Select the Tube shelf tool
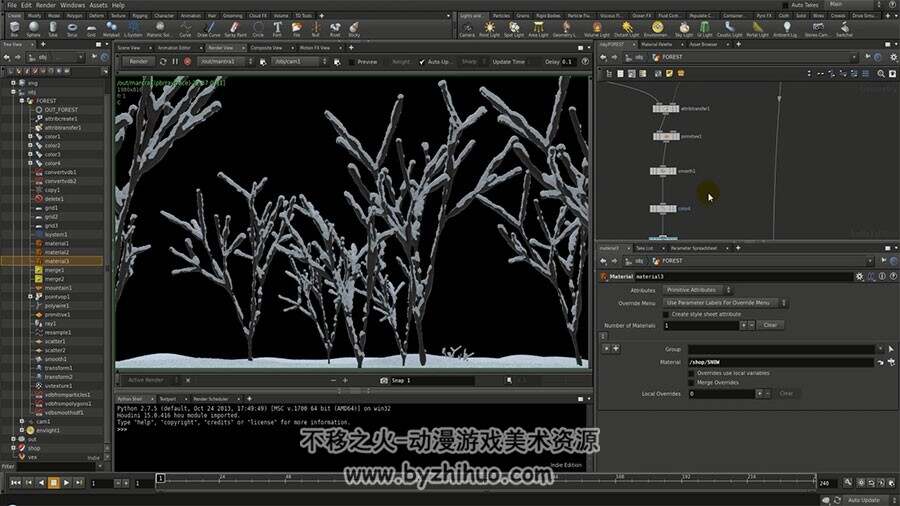The height and width of the screenshot is (506, 900). (53, 28)
